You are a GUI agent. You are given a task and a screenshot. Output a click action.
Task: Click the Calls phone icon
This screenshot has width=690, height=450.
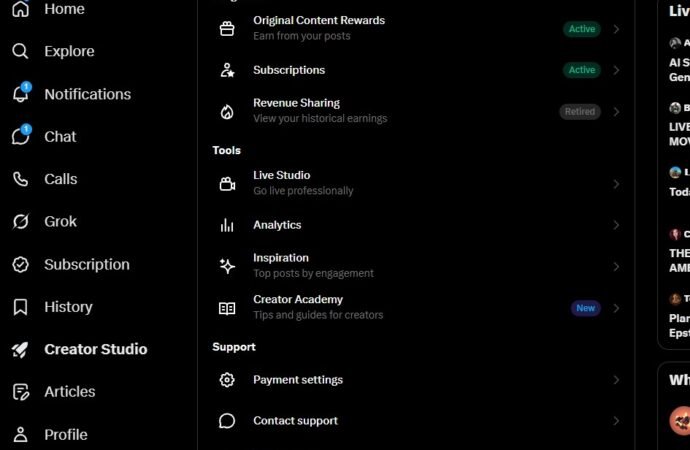click(x=20, y=179)
